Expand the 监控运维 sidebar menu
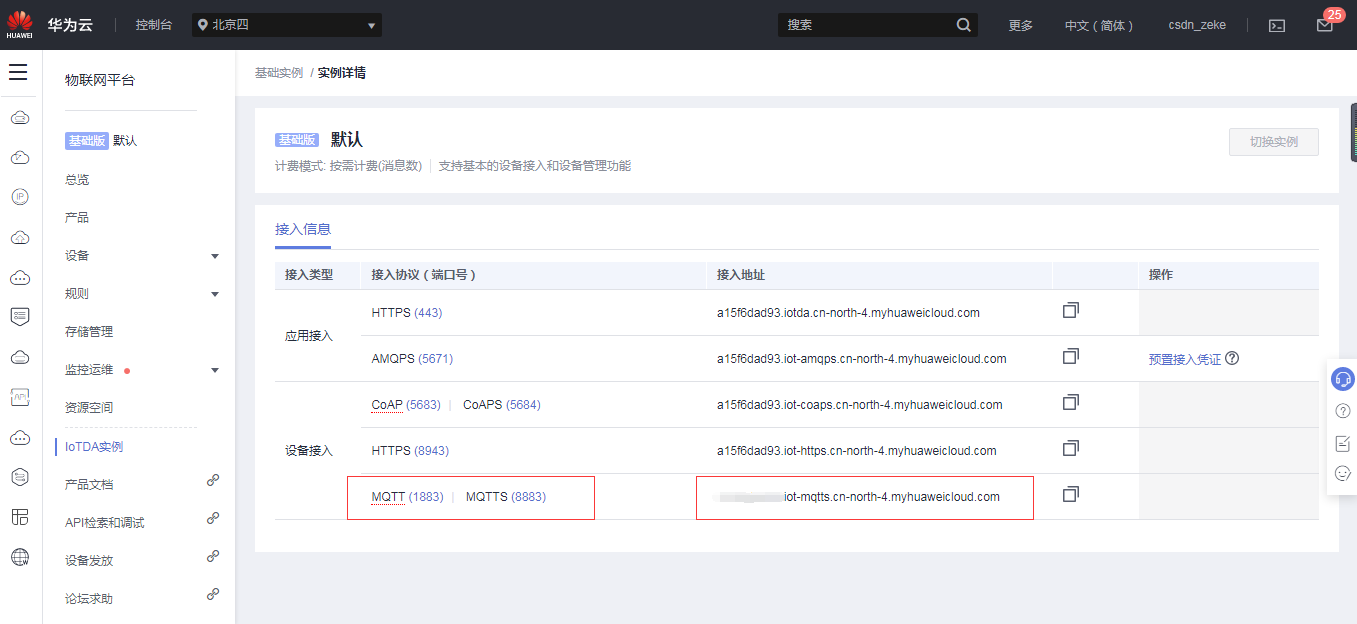 (x=215, y=370)
